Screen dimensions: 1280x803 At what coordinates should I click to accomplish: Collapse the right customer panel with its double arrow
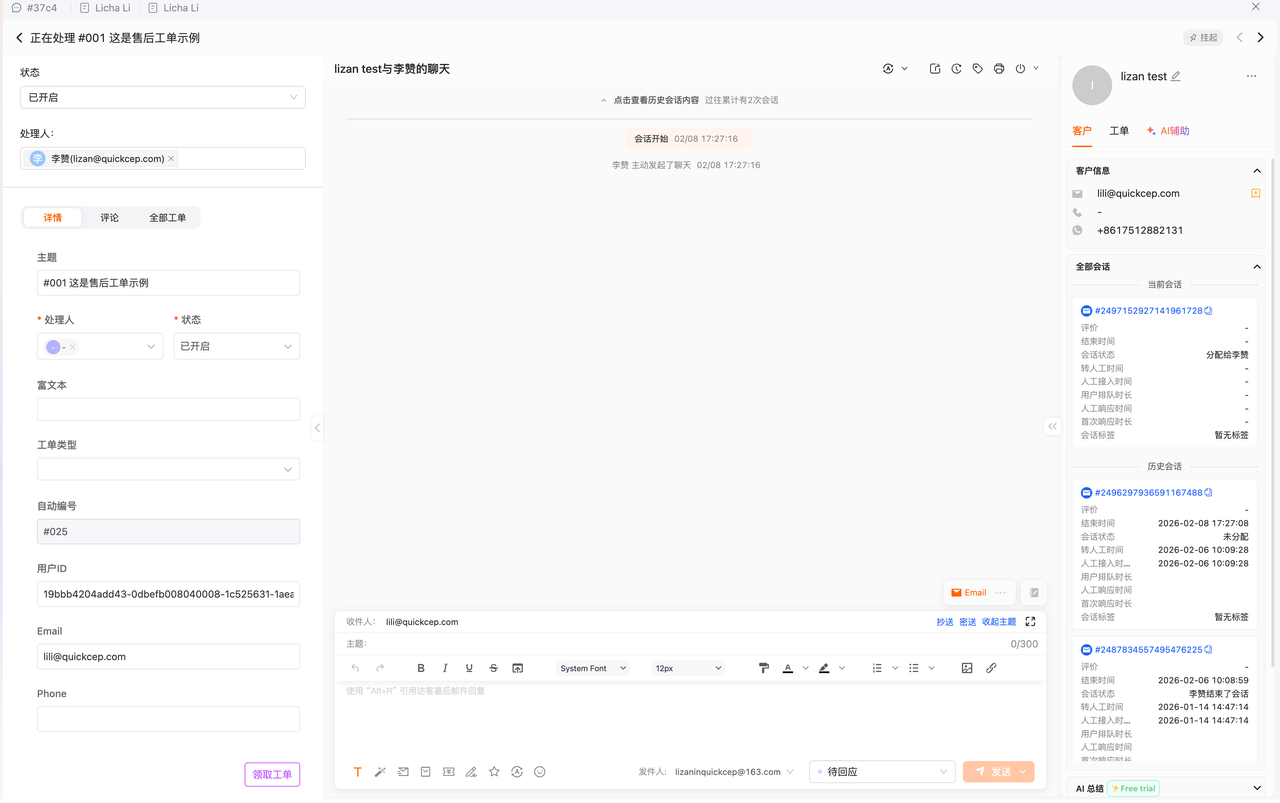(1052, 426)
